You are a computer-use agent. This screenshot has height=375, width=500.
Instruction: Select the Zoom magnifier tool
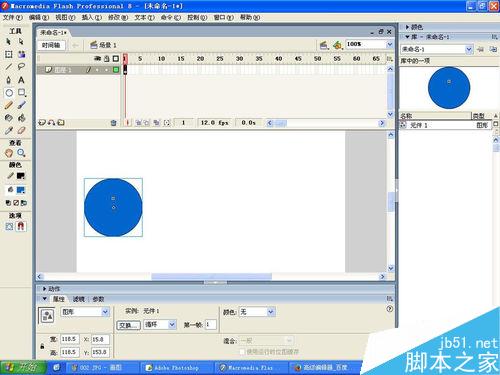(x=21, y=153)
